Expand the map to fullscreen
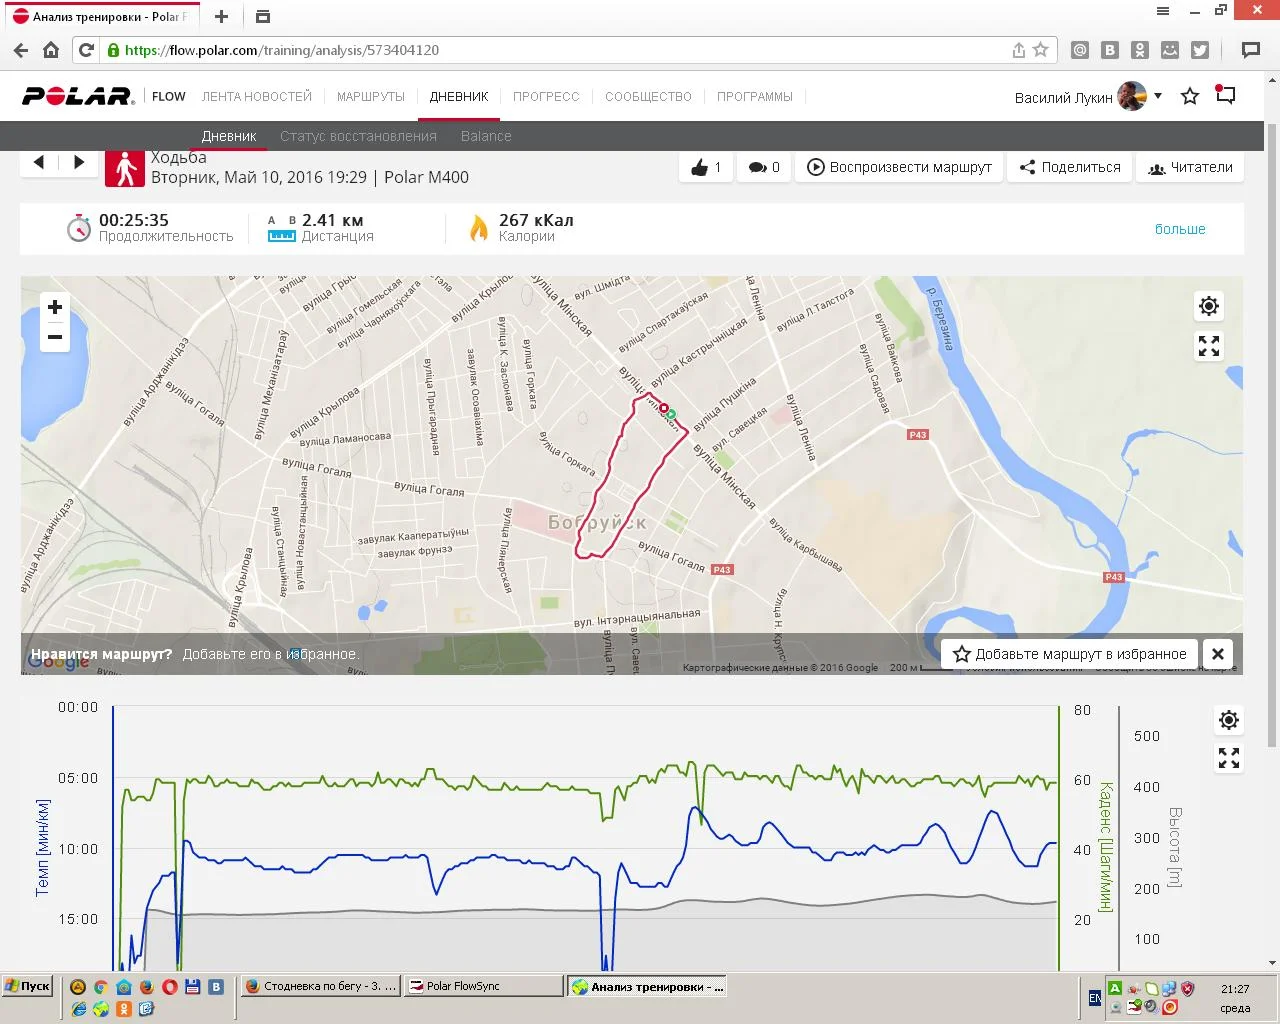This screenshot has height=1024, width=1280. pyautogui.click(x=1209, y=346)
